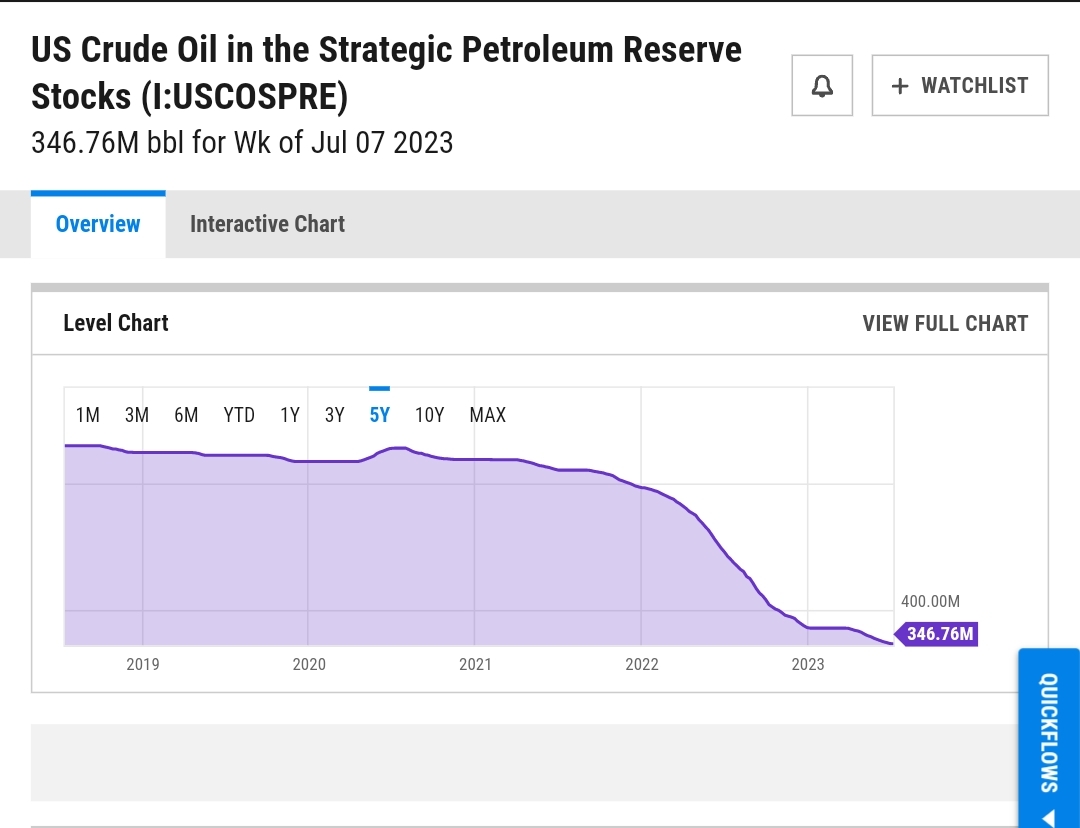Open the View Full Chart link

pyautogui.click(x=945, y=323)
